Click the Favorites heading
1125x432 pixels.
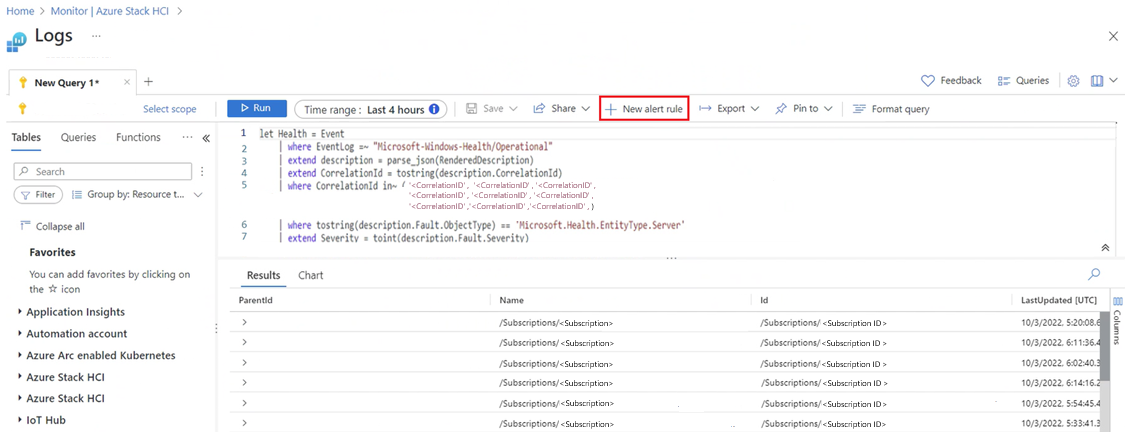tap(52, 253)
